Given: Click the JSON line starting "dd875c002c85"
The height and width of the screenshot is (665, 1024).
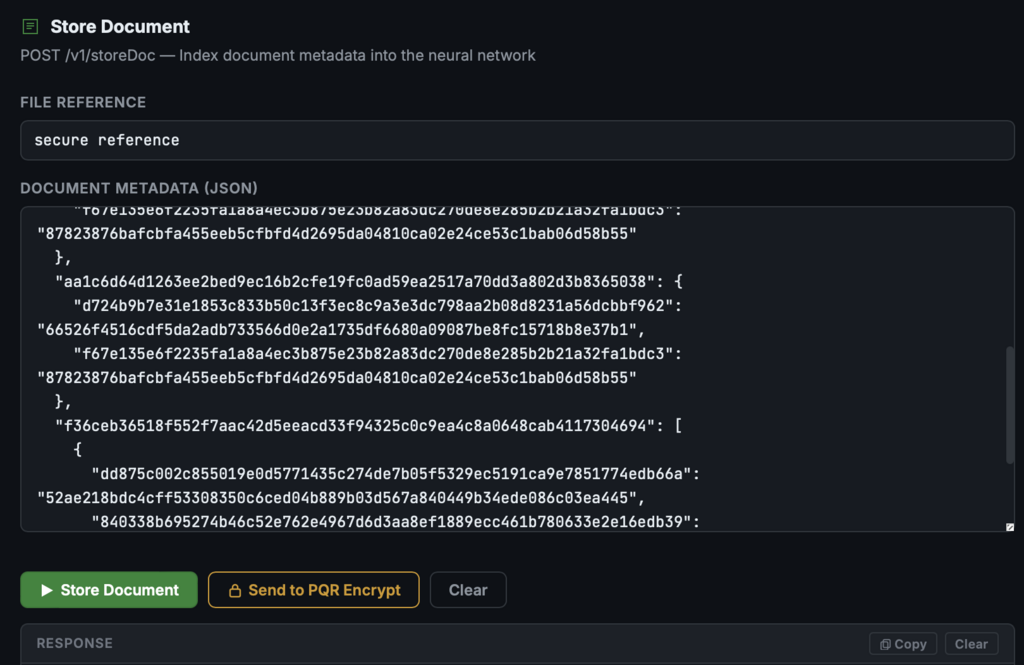Looking at the screenshot, I should tap(396, 474).
